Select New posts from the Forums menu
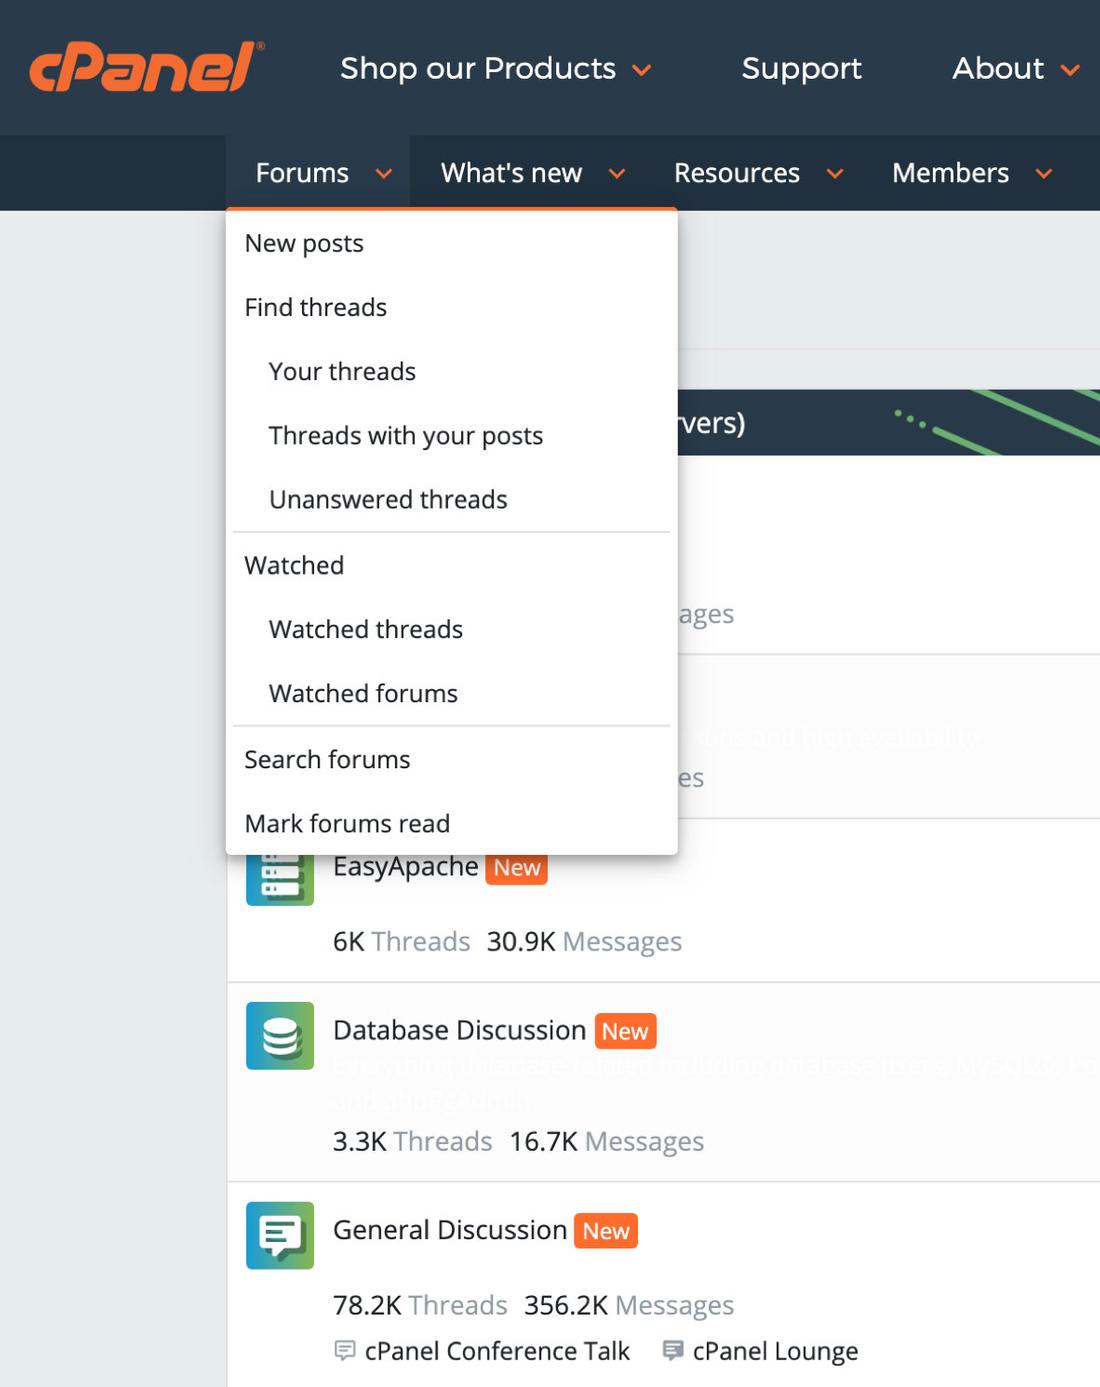This screenshot has width=1100, height=1387. pyautogui.click(x=303, y=242)
